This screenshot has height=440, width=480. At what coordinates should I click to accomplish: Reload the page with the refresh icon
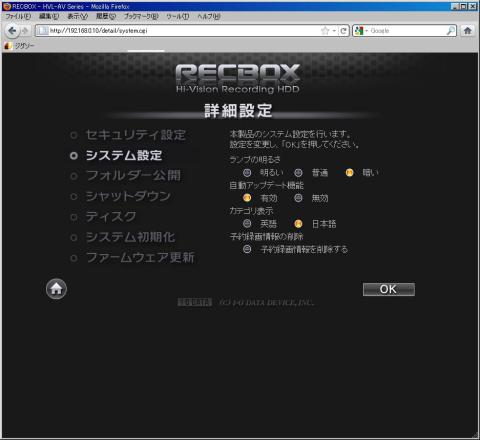[x=343, y=31]
